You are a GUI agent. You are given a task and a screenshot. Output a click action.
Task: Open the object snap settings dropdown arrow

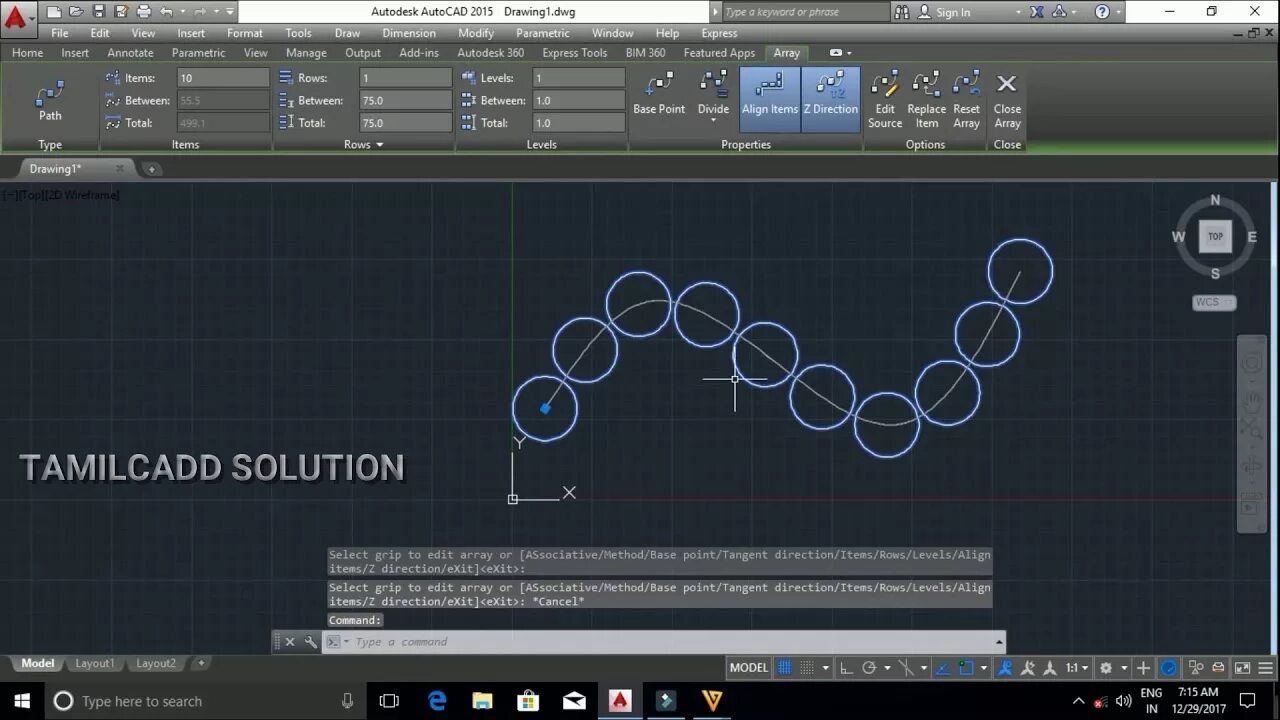(x=984, y=668)
